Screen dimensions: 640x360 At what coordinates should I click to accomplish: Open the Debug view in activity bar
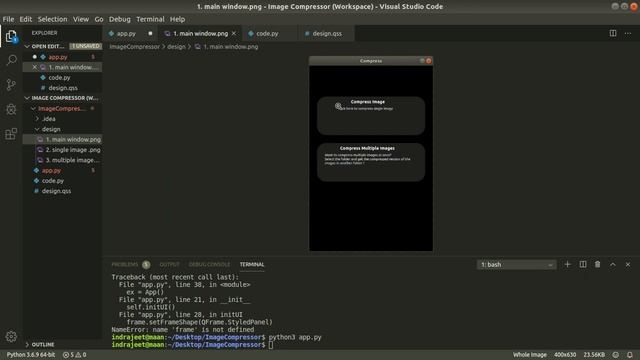(11, 109)
